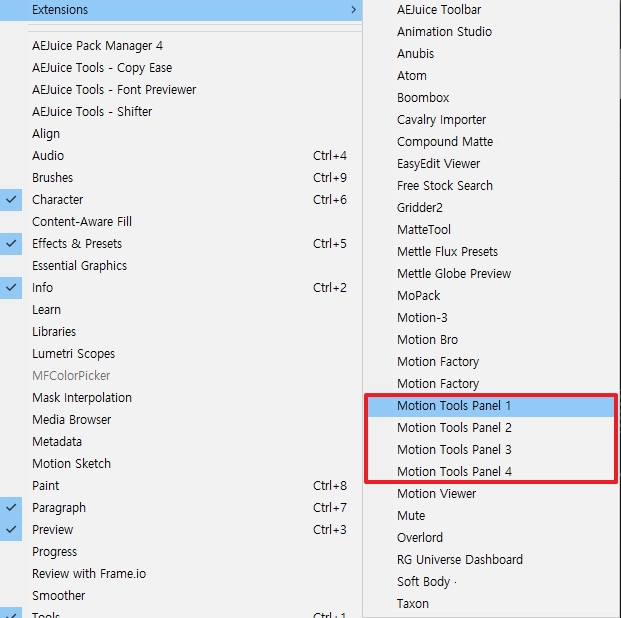The height and width of the screenshot is (618, 621).
Task: Open the Atom extension
Action: point(412,76)
